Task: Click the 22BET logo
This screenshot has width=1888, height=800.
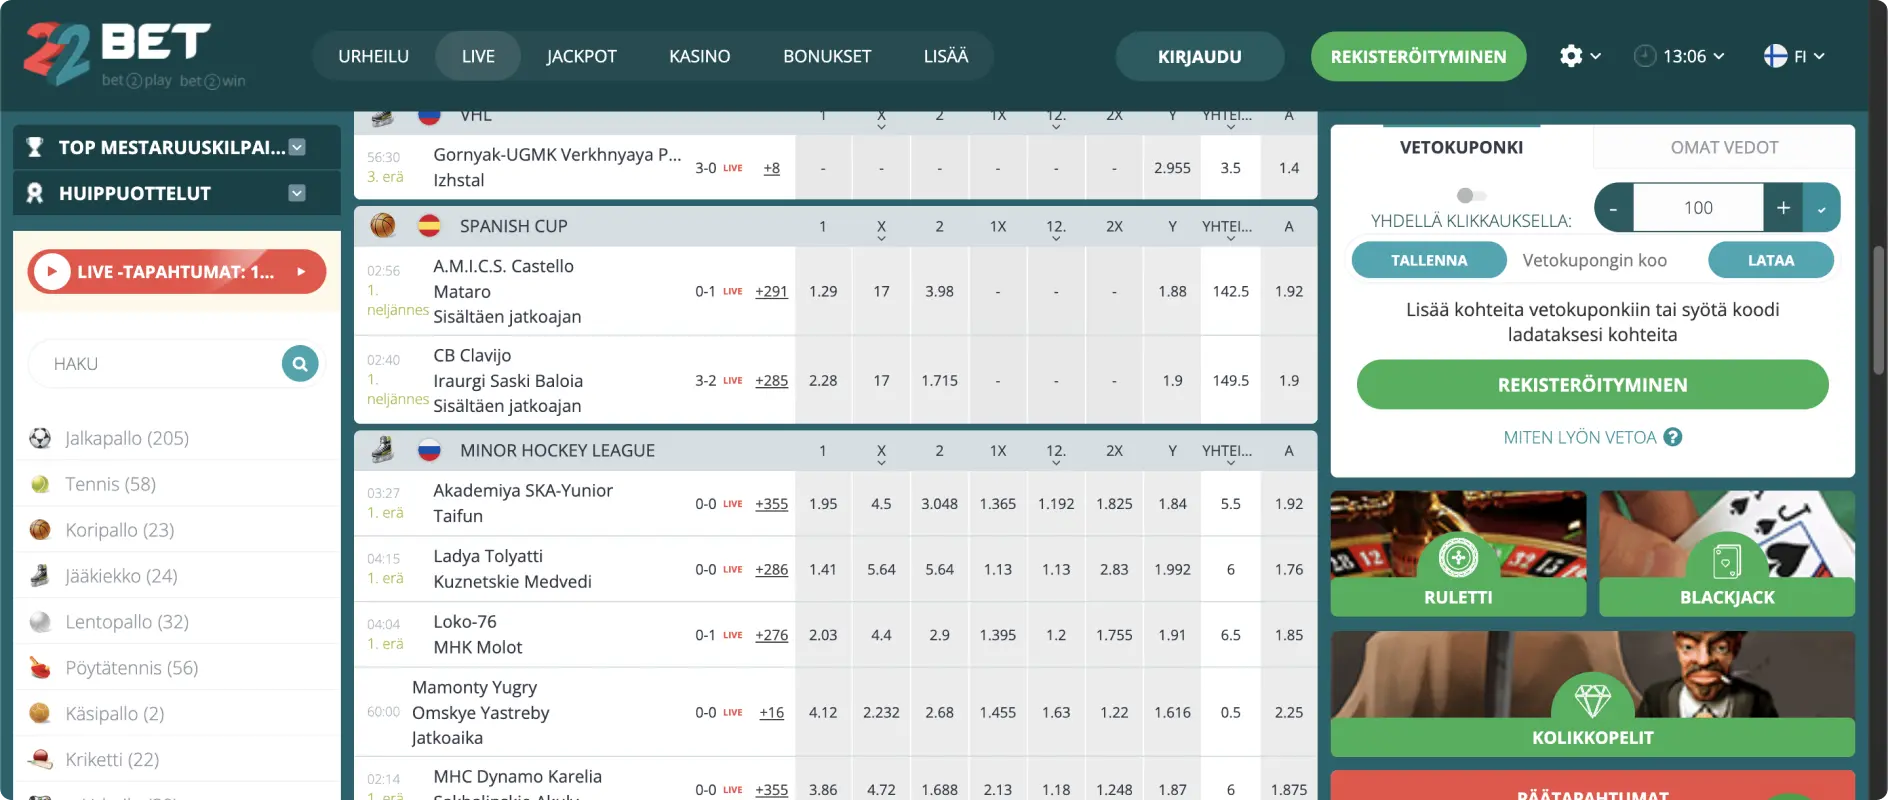Action: click(x=134, y=55)
